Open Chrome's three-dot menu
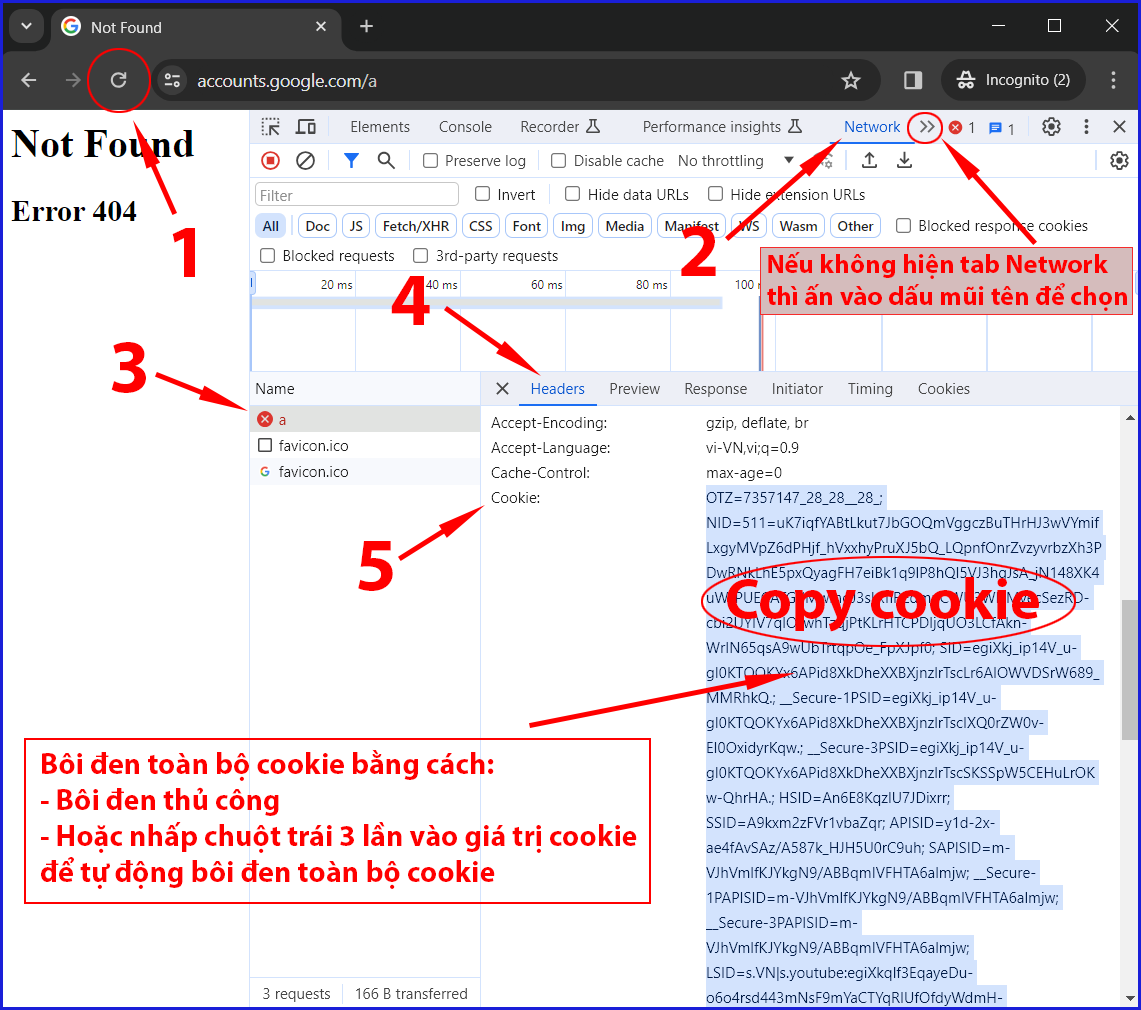This screenshot has width=1141, height=1010. click(x=1113, y=80)
